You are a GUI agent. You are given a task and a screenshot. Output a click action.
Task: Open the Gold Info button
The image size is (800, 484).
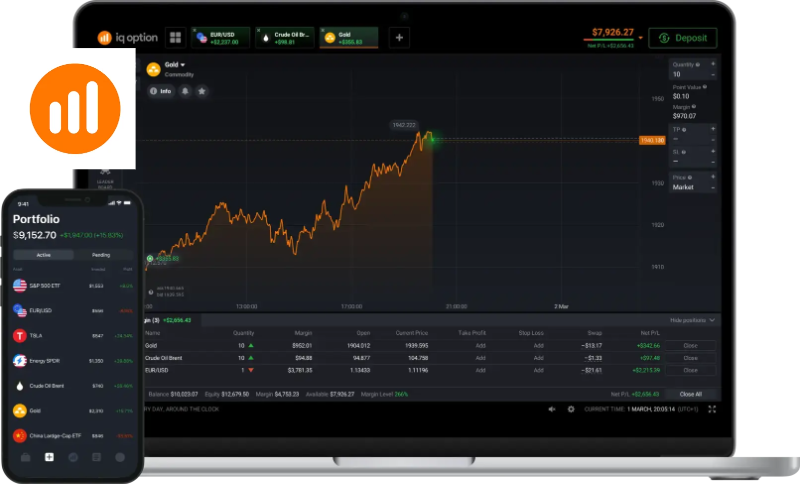161,91
